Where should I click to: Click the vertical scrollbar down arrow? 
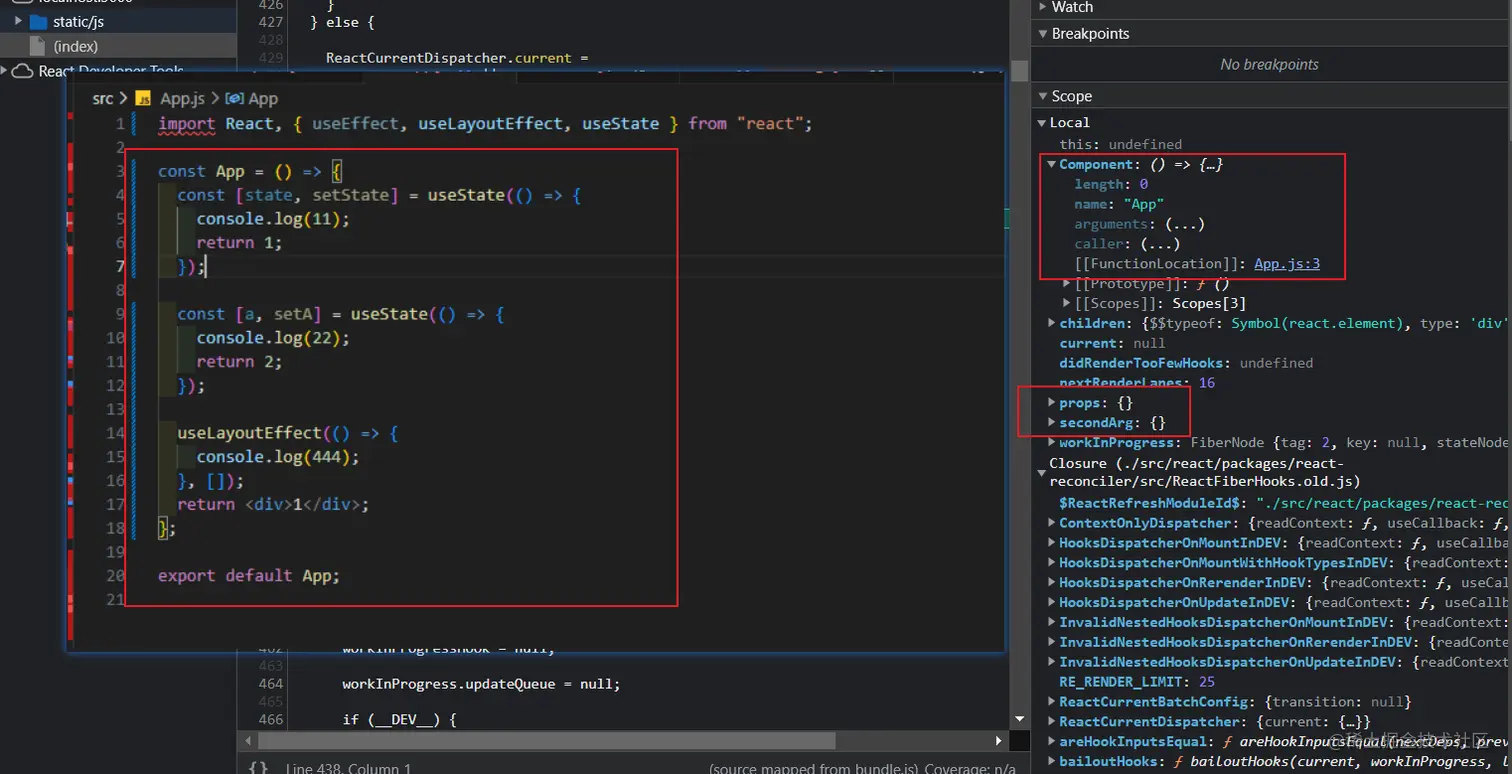coord(1019,719)
